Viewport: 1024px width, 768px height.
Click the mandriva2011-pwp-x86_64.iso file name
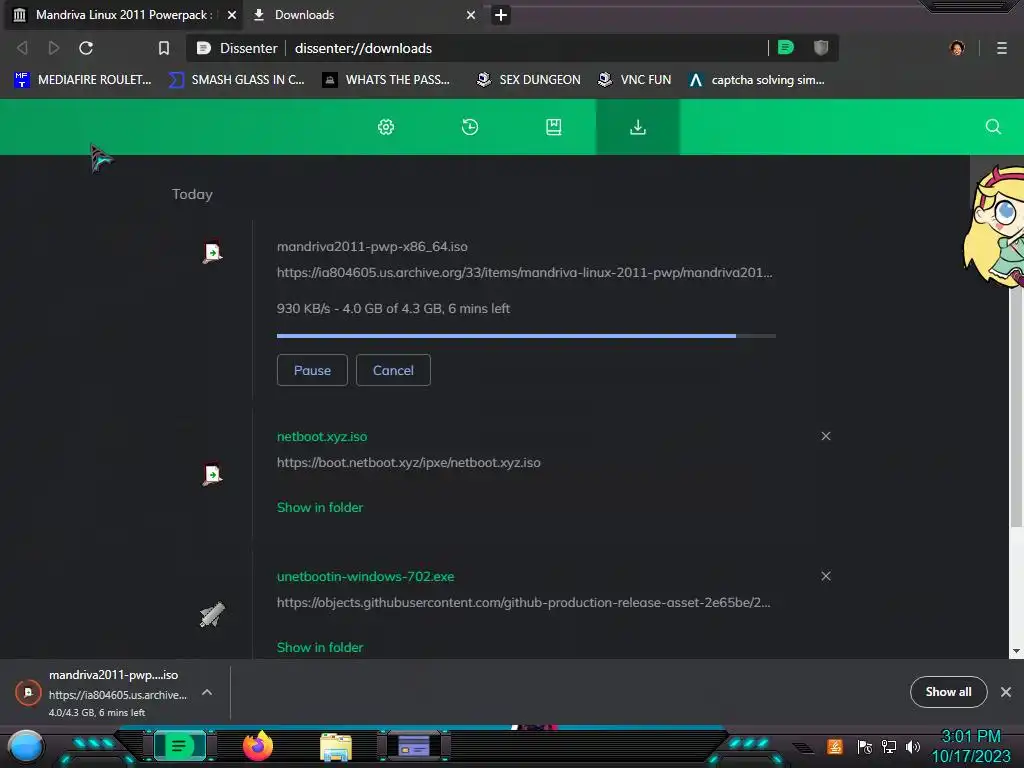point(372,247)
